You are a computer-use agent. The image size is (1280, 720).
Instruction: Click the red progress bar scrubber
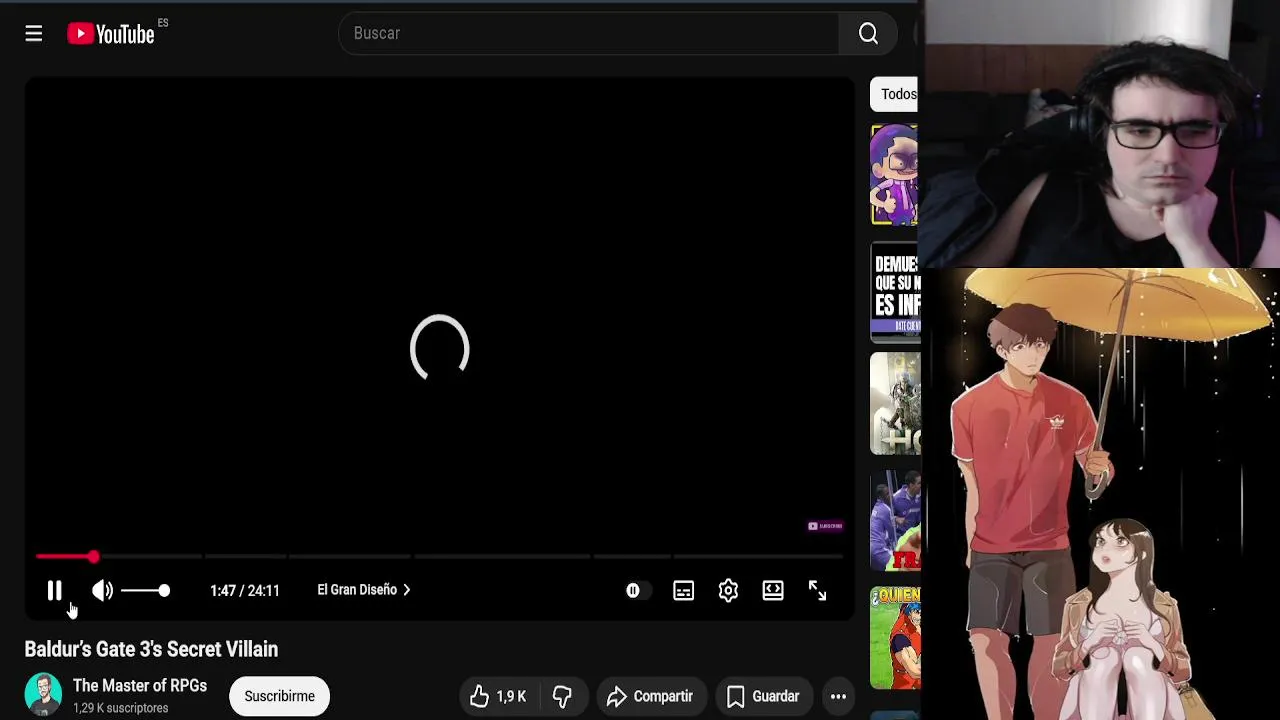coord(93,556)
